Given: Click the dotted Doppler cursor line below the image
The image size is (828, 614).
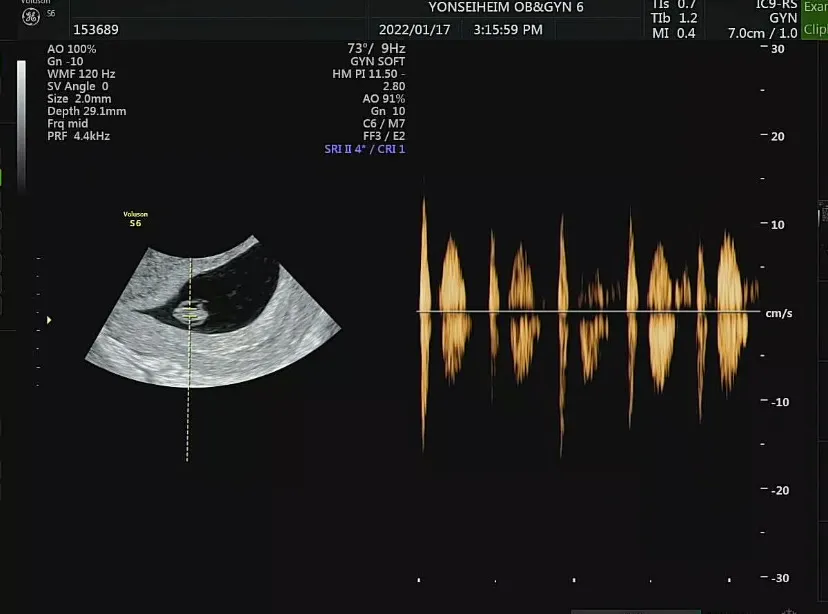Looking at the screenshot, I should pos(187,425).
